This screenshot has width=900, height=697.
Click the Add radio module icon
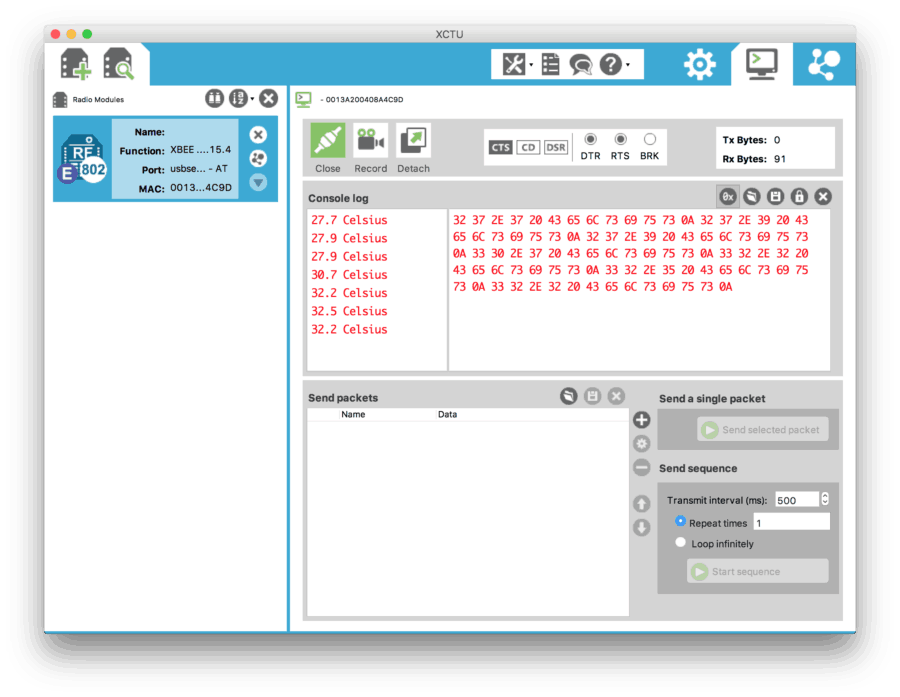click(x=76, y=65)
